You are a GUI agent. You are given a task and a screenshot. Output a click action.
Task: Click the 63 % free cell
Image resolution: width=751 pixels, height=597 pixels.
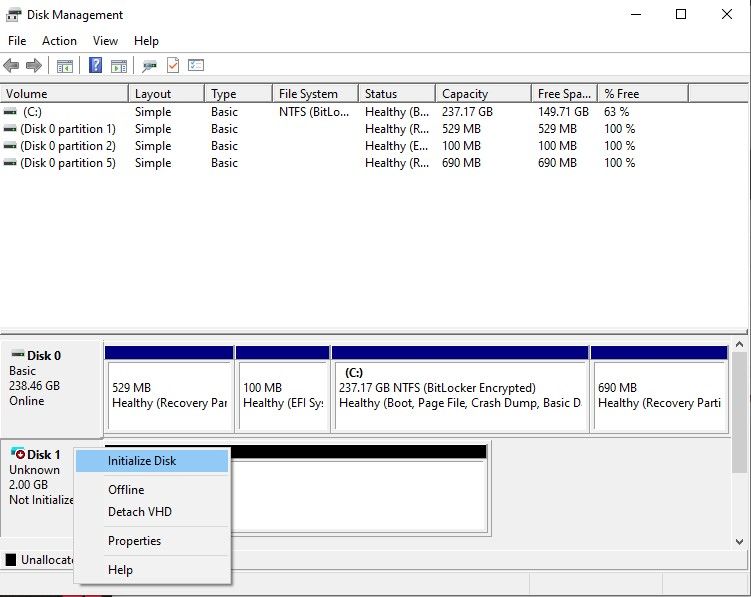(616, 112)
